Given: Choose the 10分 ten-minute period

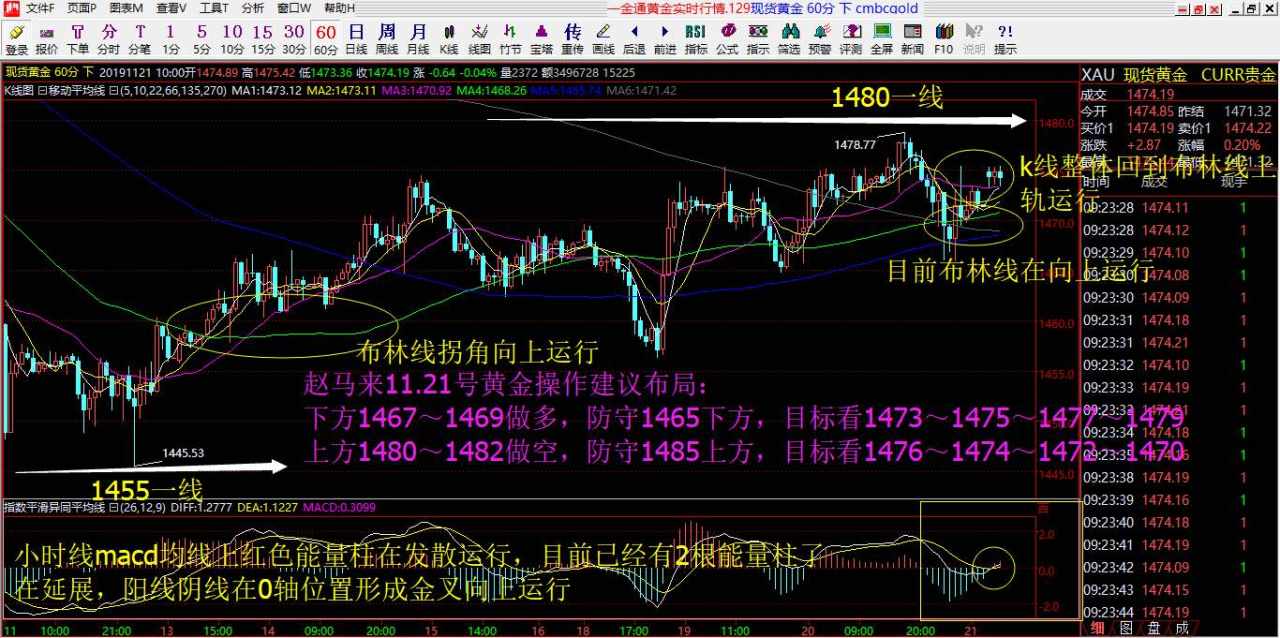Looking at the screenshot, I should point(232,39).
